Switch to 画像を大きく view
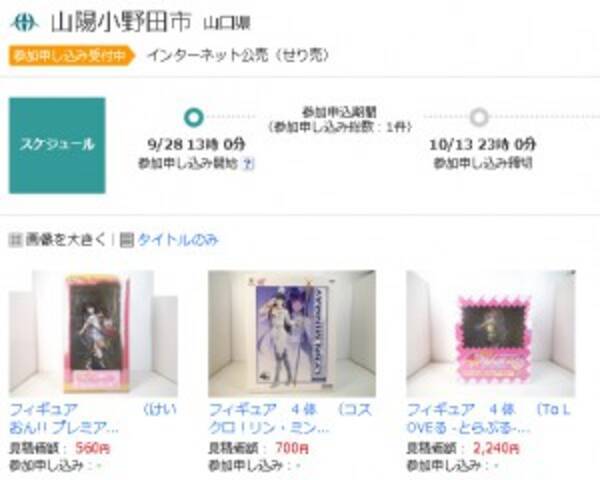600x480 pixels. (x=65, y=240)
